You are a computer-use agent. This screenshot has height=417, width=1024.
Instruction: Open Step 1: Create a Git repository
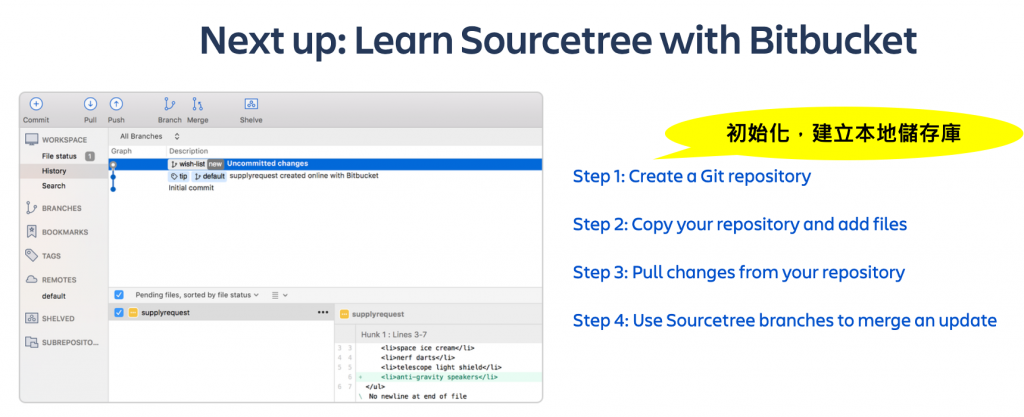tap(692, 176)
